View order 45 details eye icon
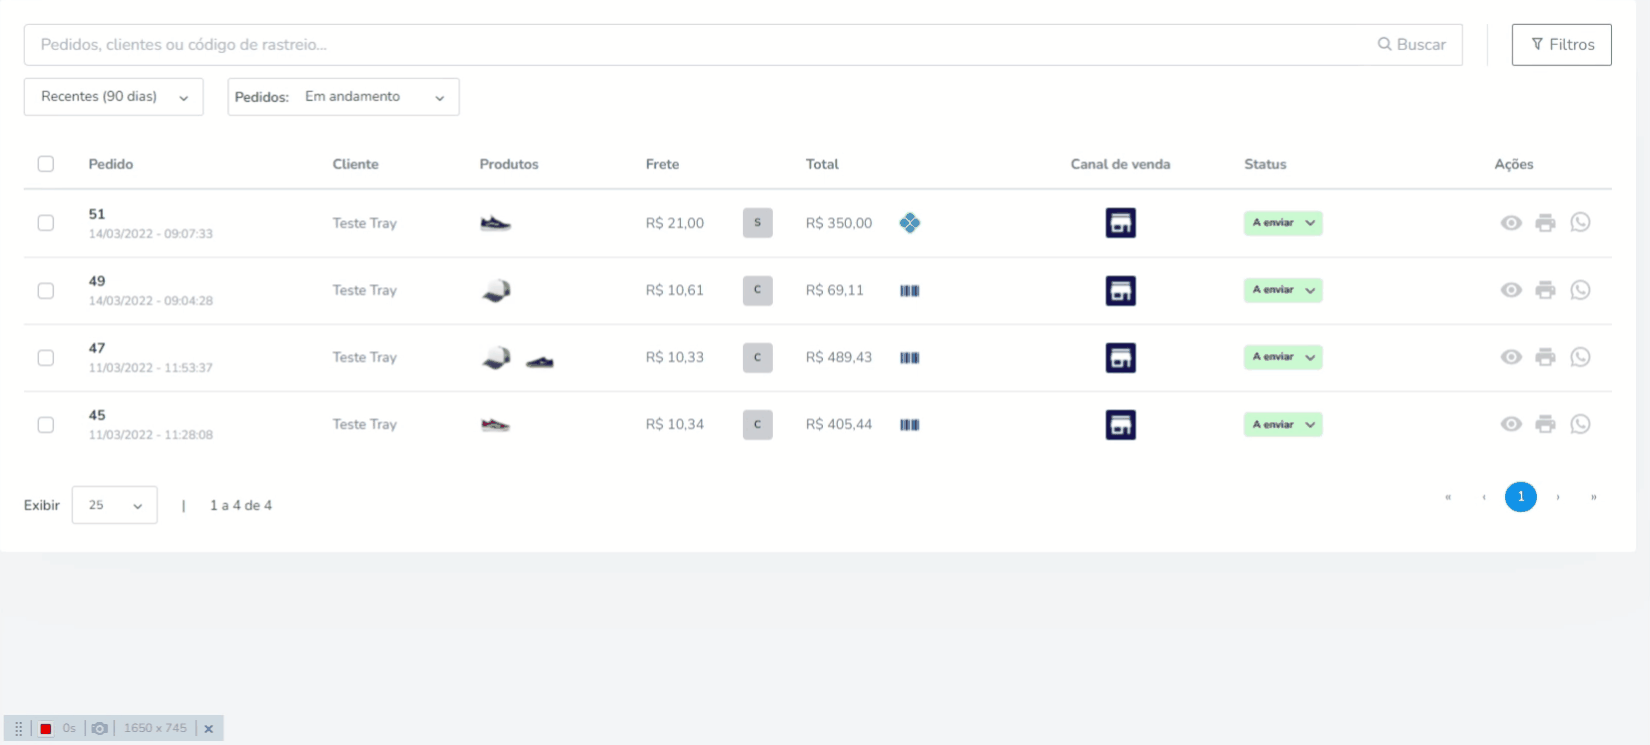1650x745 pixels. click(1511, 424)
